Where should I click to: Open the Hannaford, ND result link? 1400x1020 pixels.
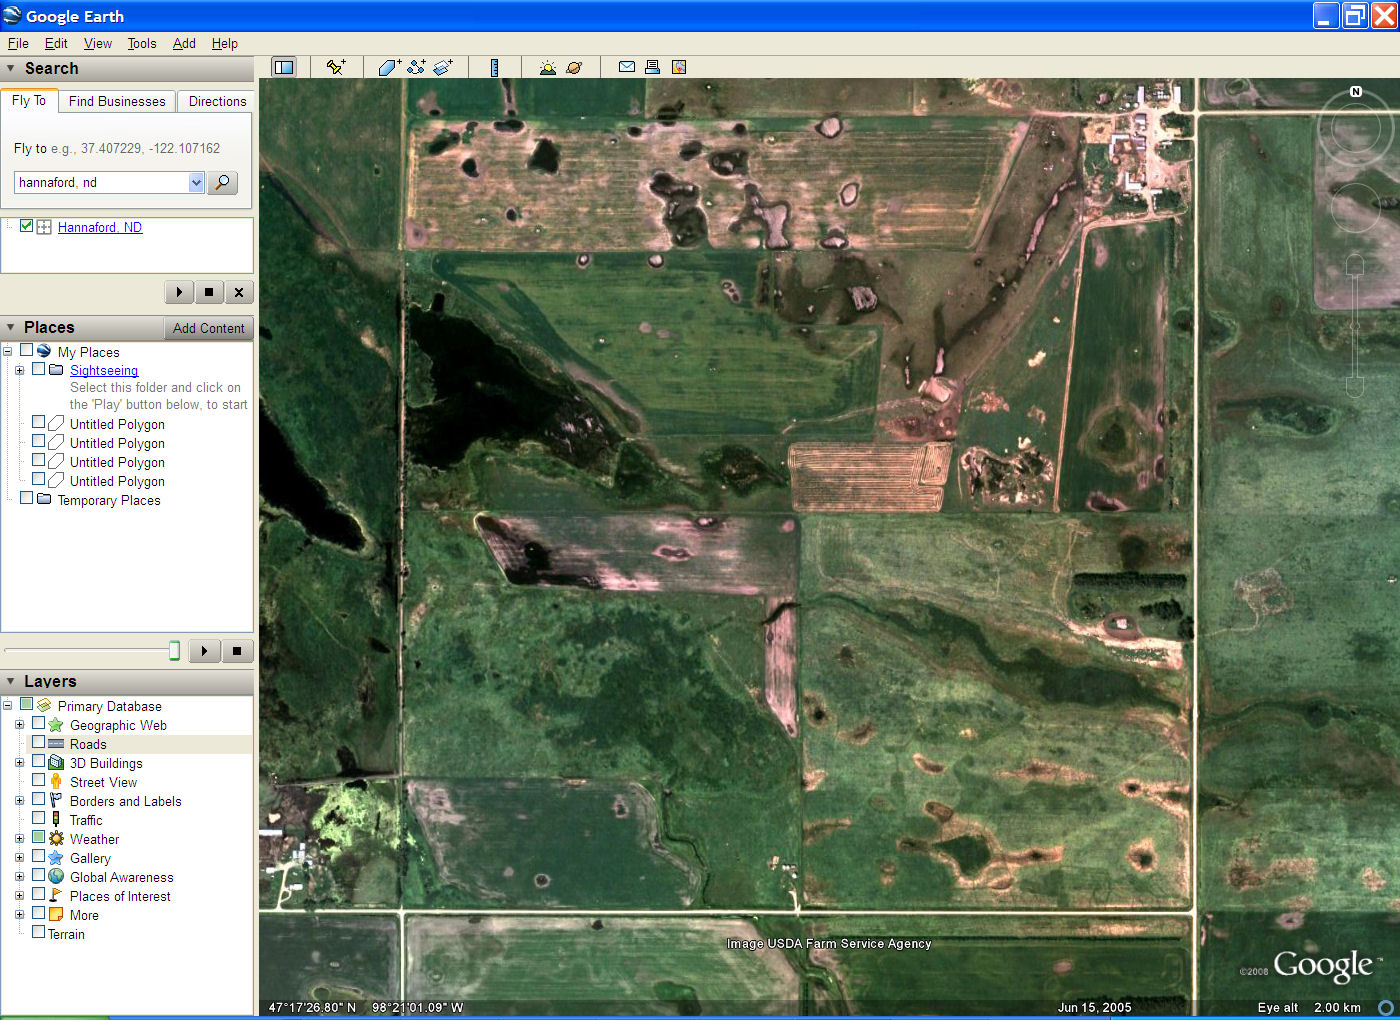click(x=100, y=227)
